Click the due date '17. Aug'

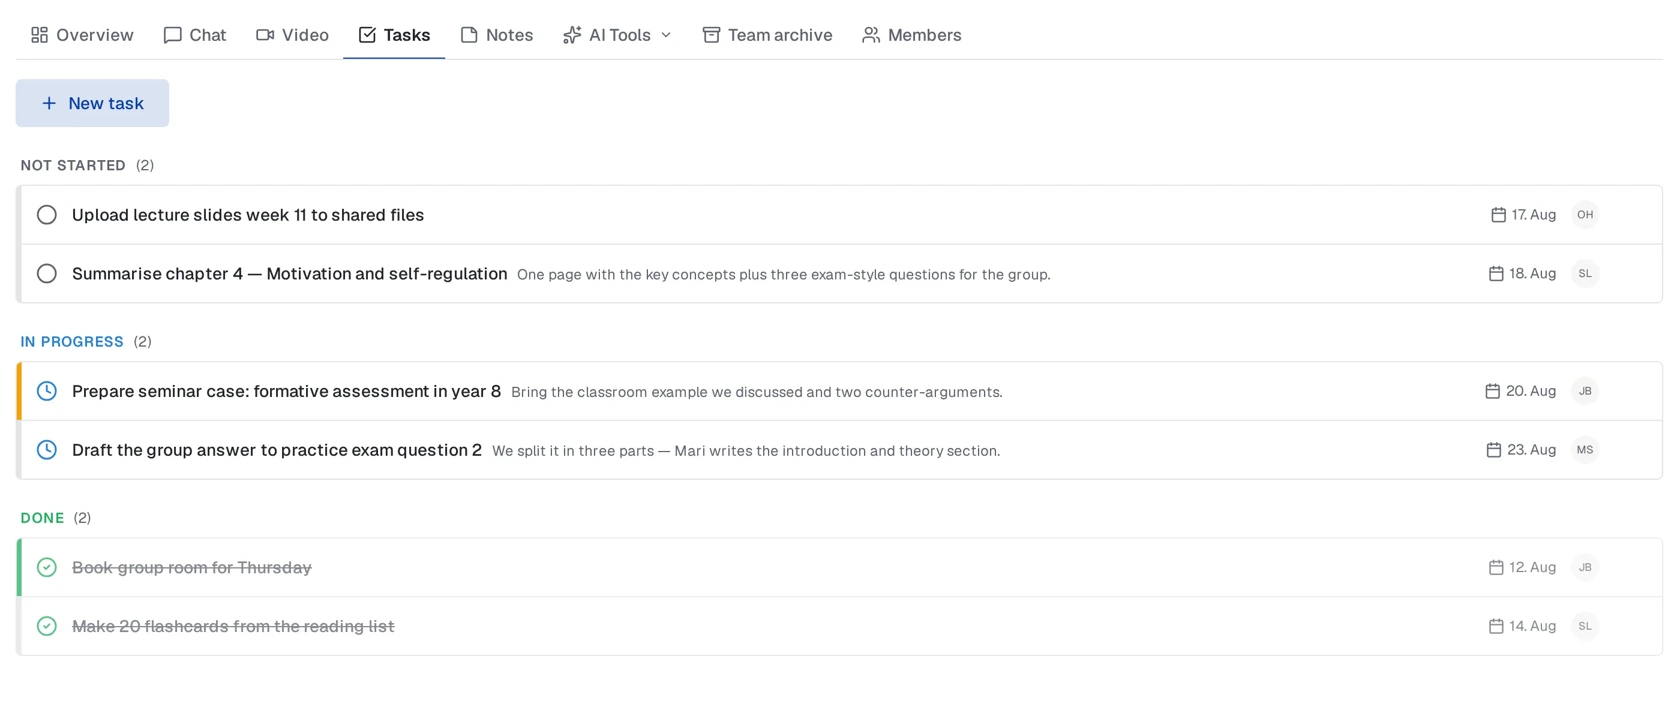(x=1534, y=215)
